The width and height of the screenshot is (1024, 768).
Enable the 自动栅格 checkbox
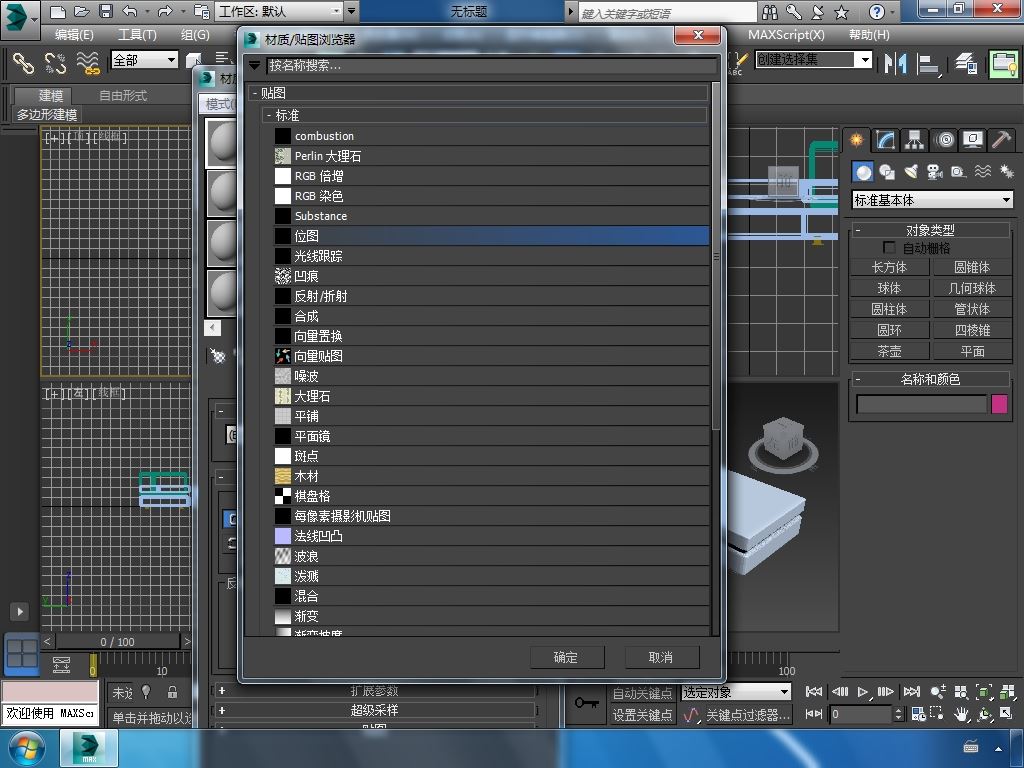pyautogui.click(x=889, y=248)
